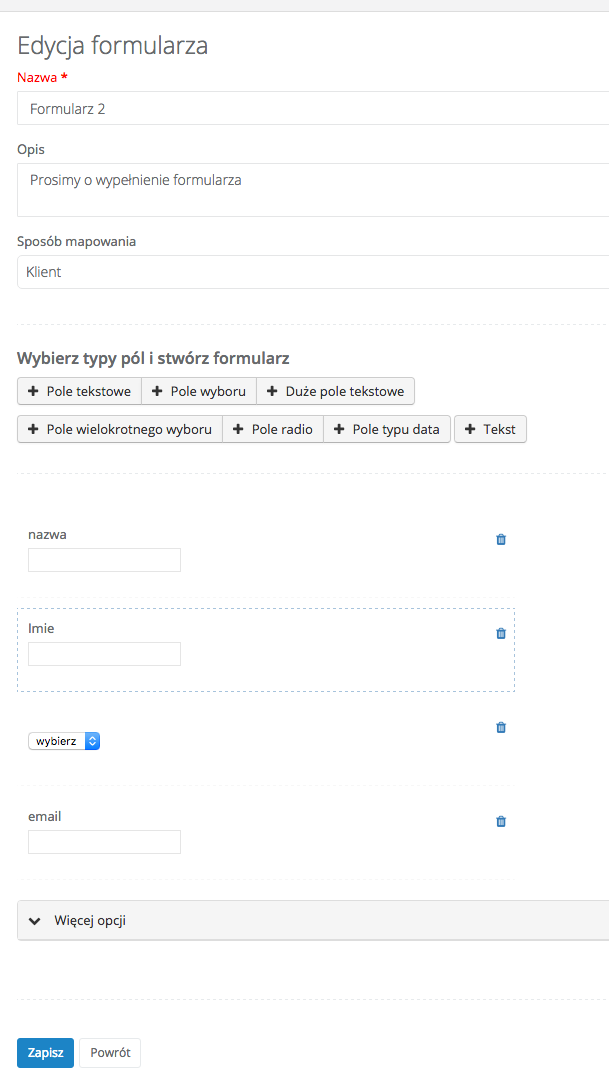Remove the 'Imie' field using trash icon
Screen dimensions: 609x1074
(x=501, y=633)
